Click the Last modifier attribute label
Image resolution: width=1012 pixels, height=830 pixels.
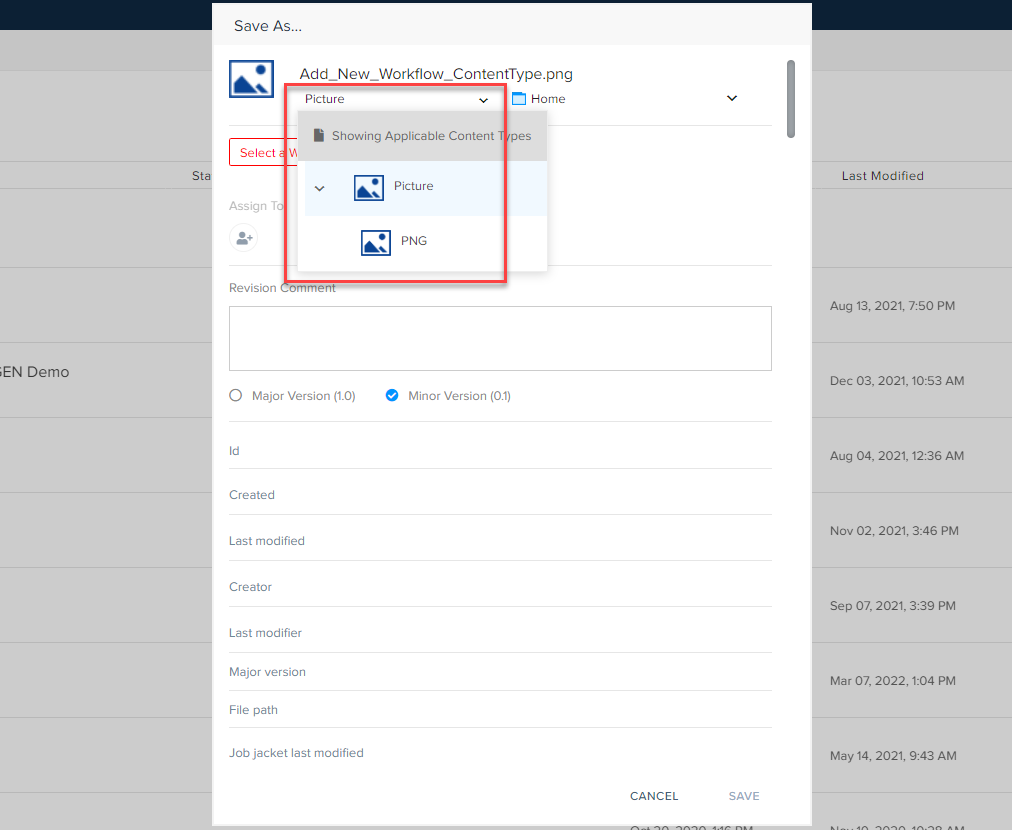(x=265, y=633)
